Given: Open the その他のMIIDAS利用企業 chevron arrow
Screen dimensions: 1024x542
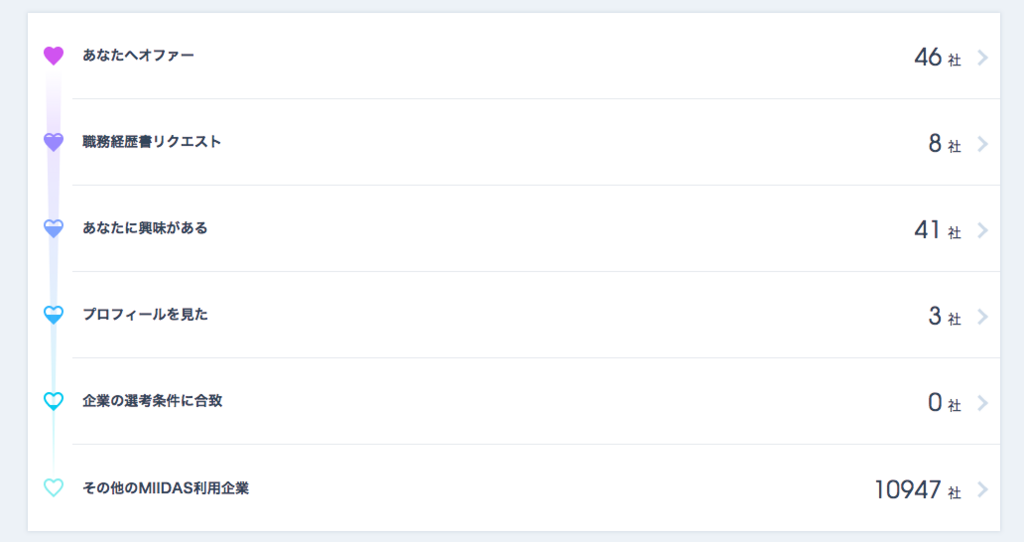Looking at the screenshot, I should click(982, 490).
